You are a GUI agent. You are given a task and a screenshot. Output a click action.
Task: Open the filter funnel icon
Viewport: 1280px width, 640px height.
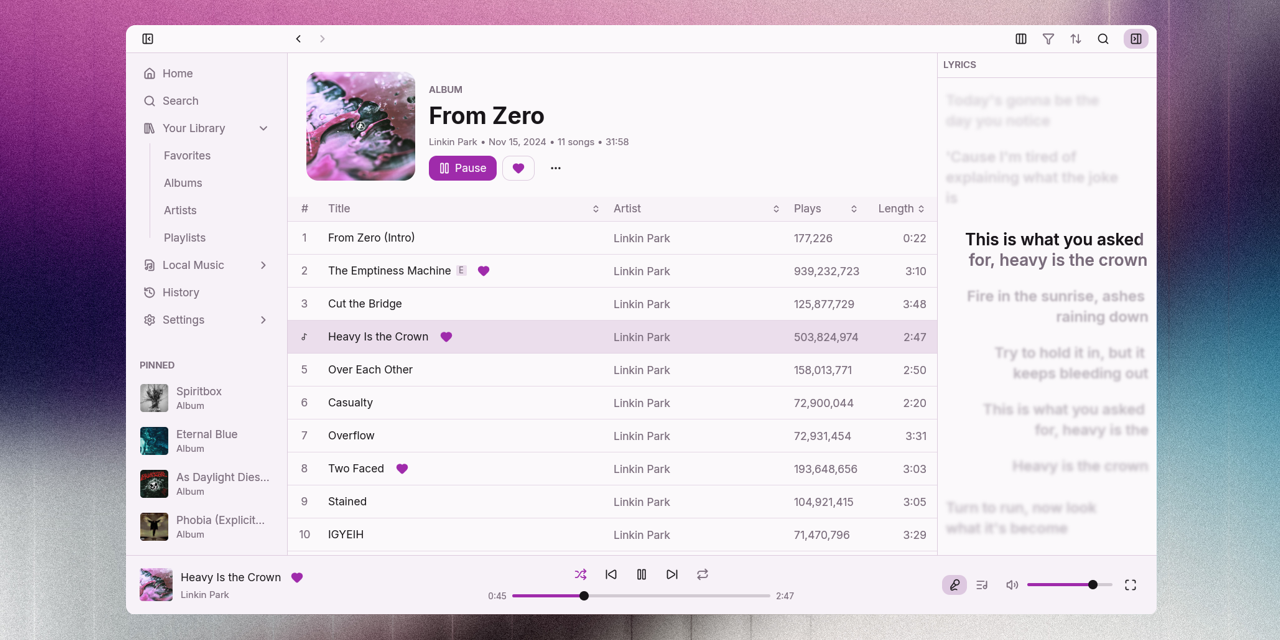[1048, 39]
